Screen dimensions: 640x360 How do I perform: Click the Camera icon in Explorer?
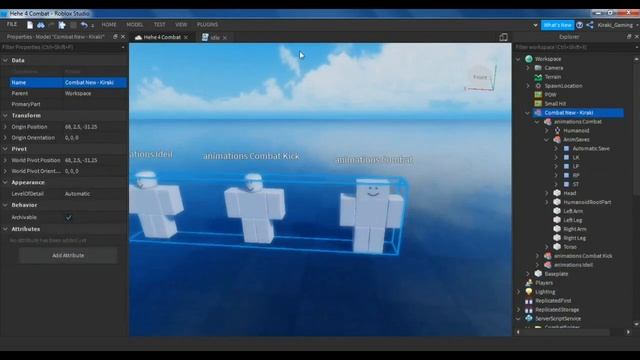coord(538,68)
